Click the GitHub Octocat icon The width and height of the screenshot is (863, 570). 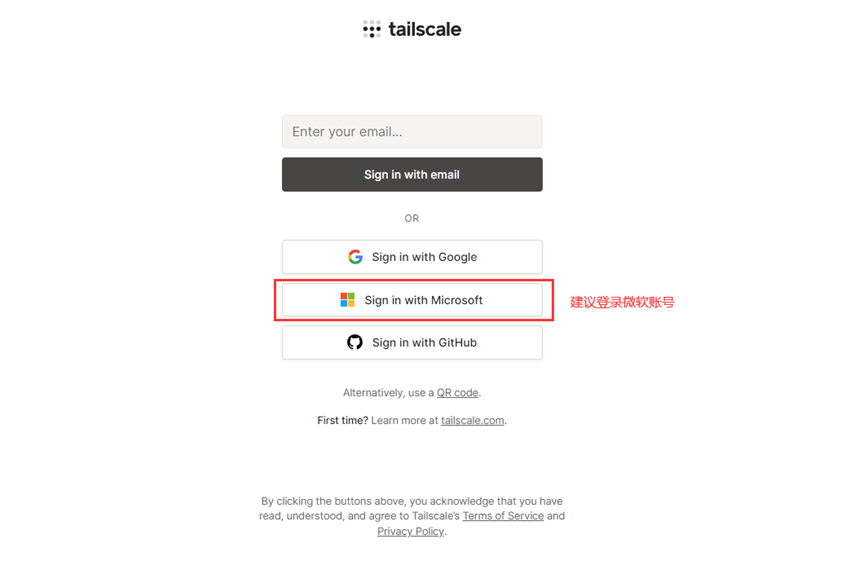pos(355,342)
